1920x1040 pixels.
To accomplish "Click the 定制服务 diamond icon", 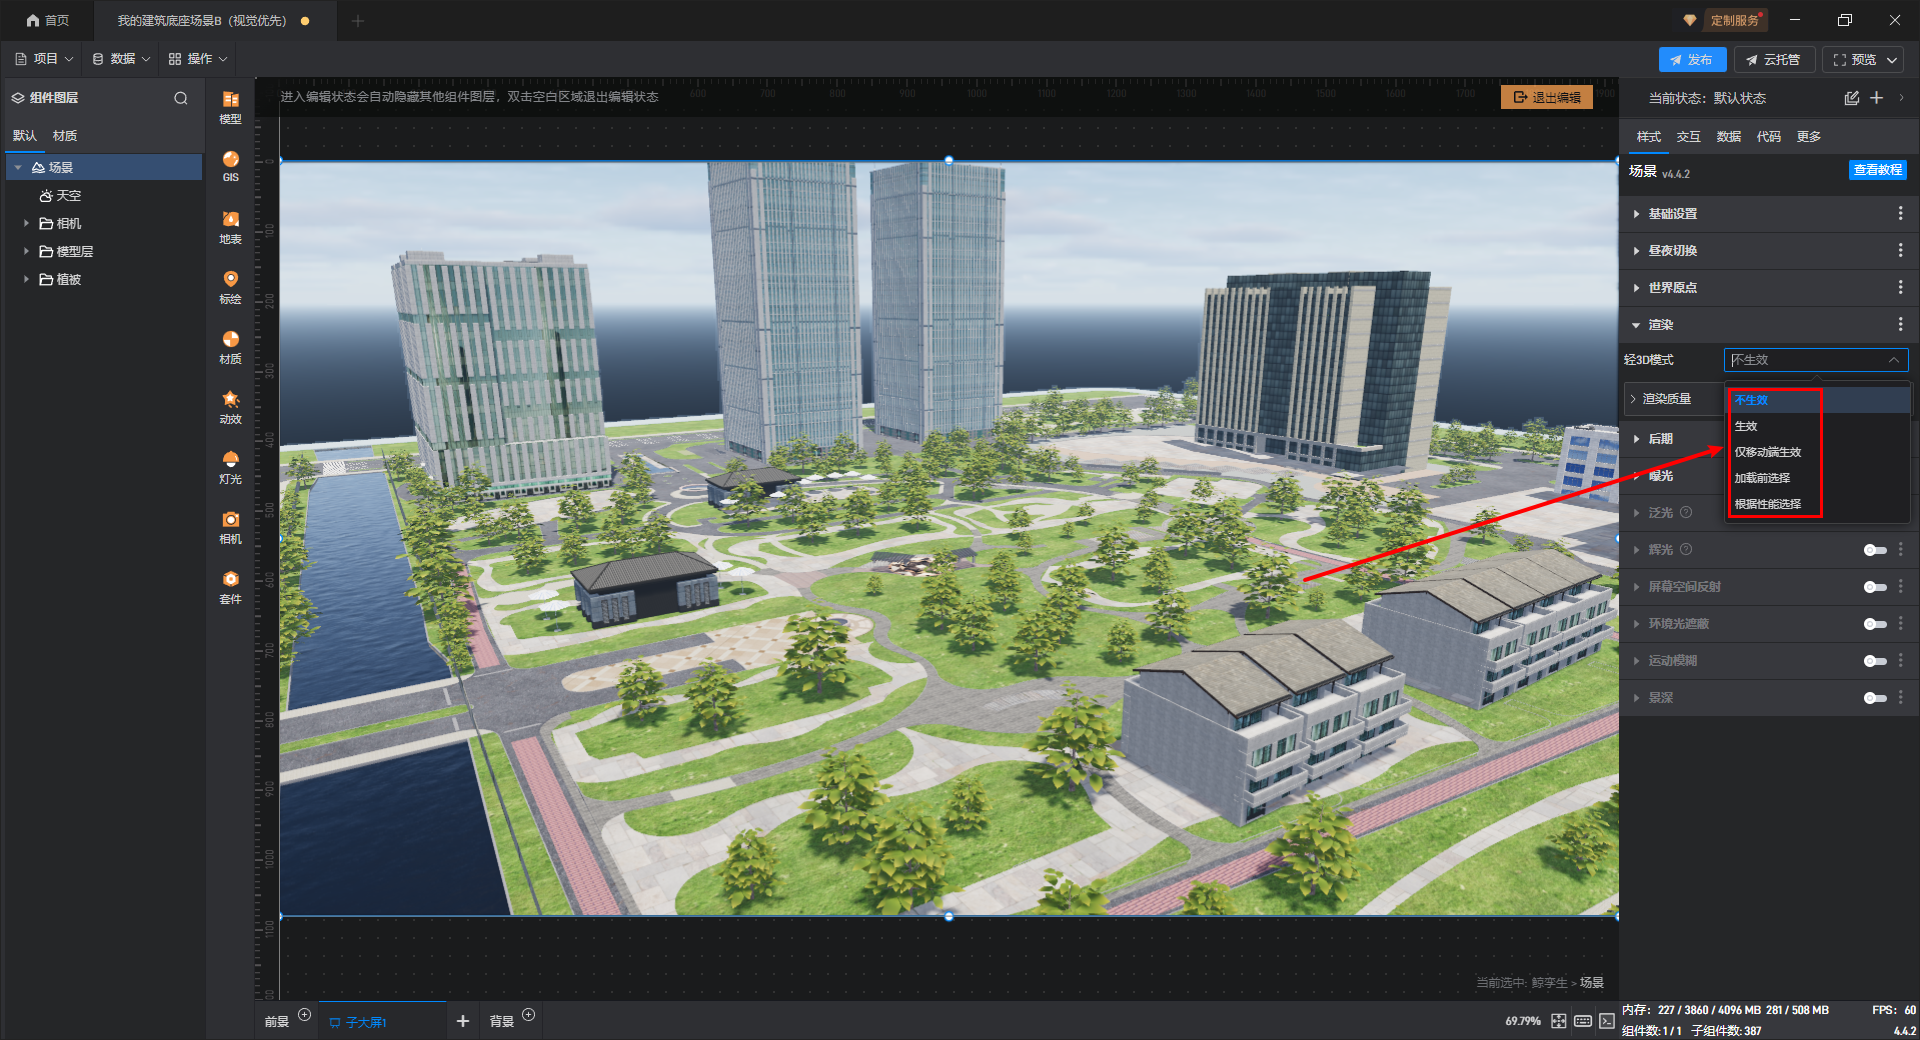I will click(x=1690, y=20).
